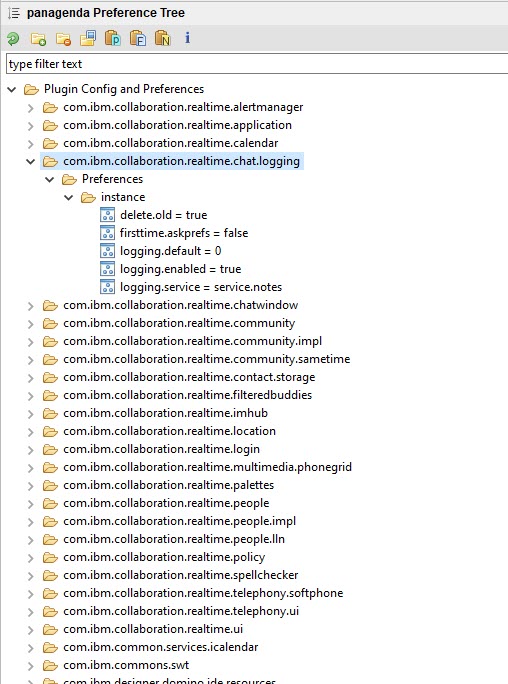Viewport: 508px width, 684px height.
Task: Expand the realtime.login plugin node
Action: (x=31, y=450)
